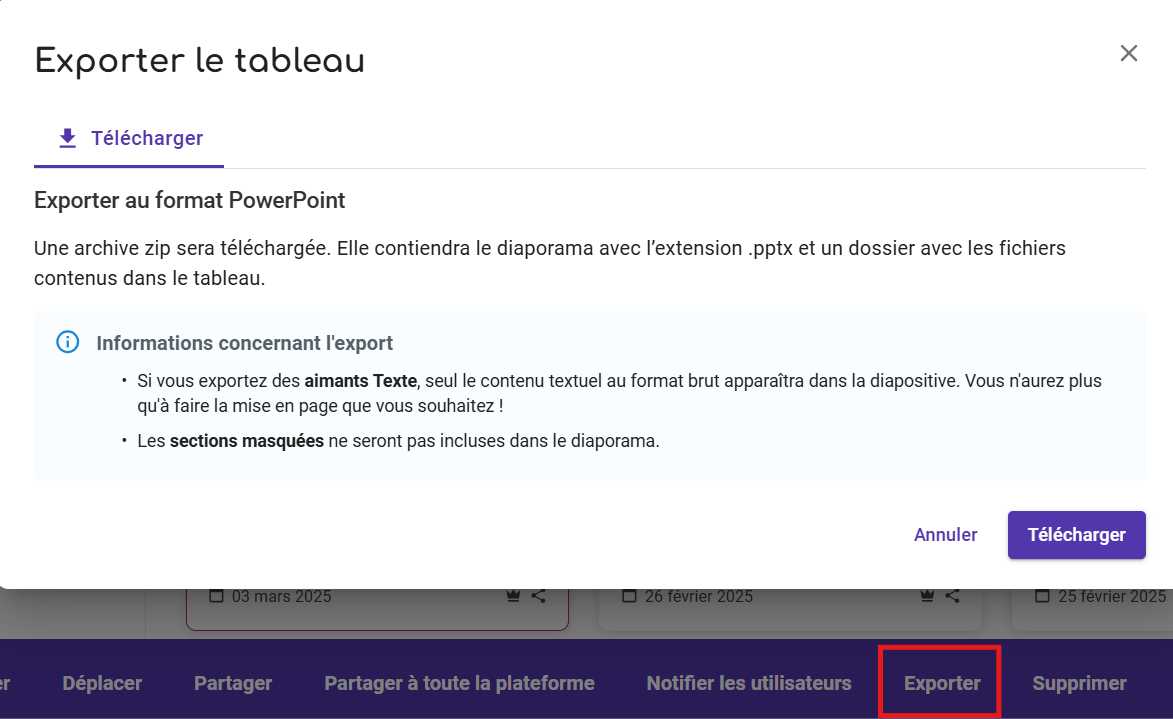The width and height of the screenshot is (1173, 719).
Task: Click the calendar icon next to 26 février 2025
Action: click(x=629, y=596)
